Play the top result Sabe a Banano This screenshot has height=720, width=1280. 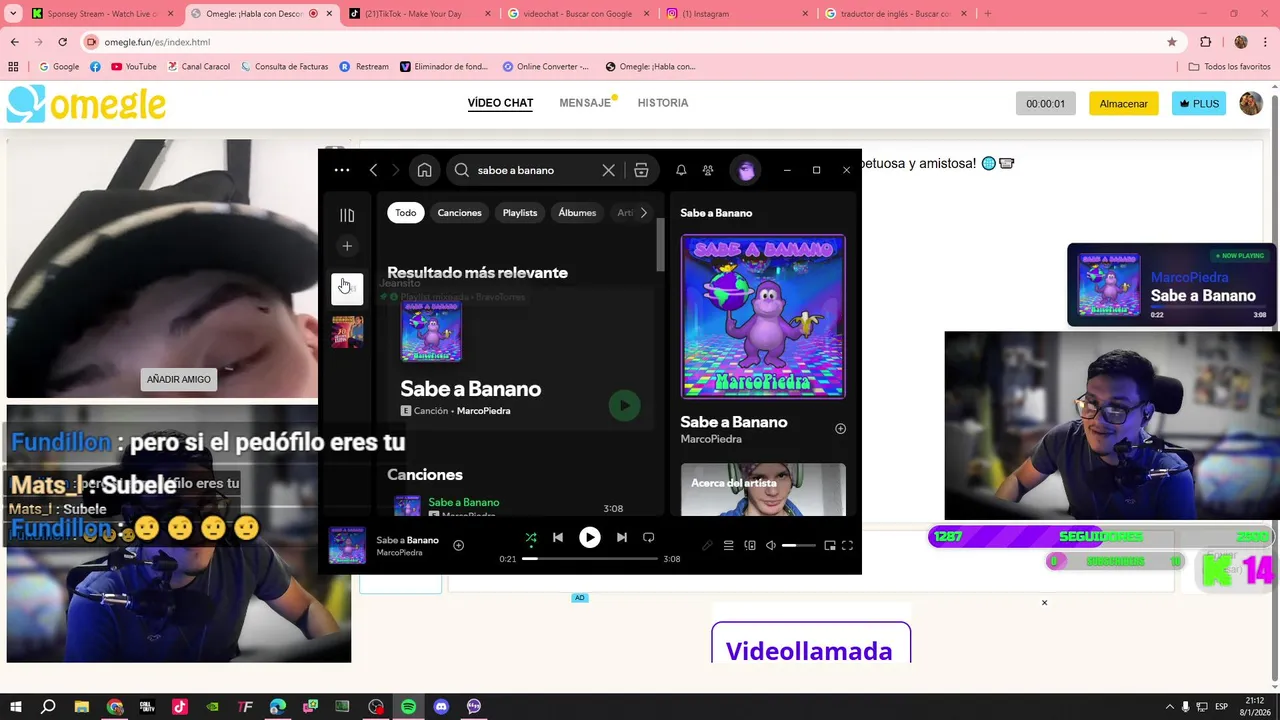[x=624, y=405]
